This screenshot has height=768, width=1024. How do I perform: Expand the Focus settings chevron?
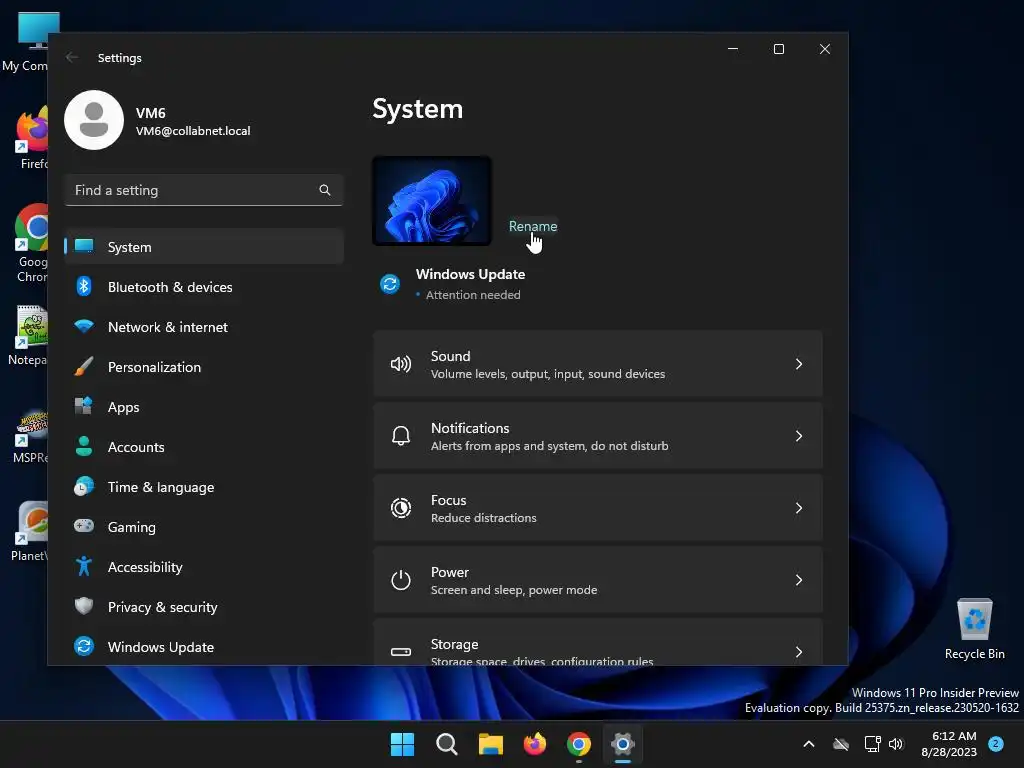click(799, 508)
